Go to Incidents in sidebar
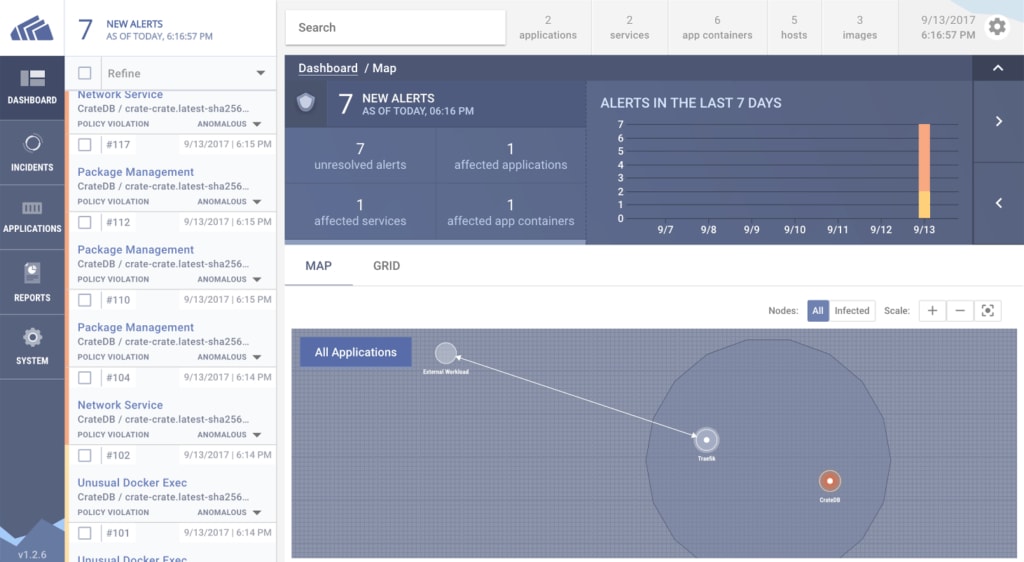This screenshot has width=1024, height=562. coord(32,153)
